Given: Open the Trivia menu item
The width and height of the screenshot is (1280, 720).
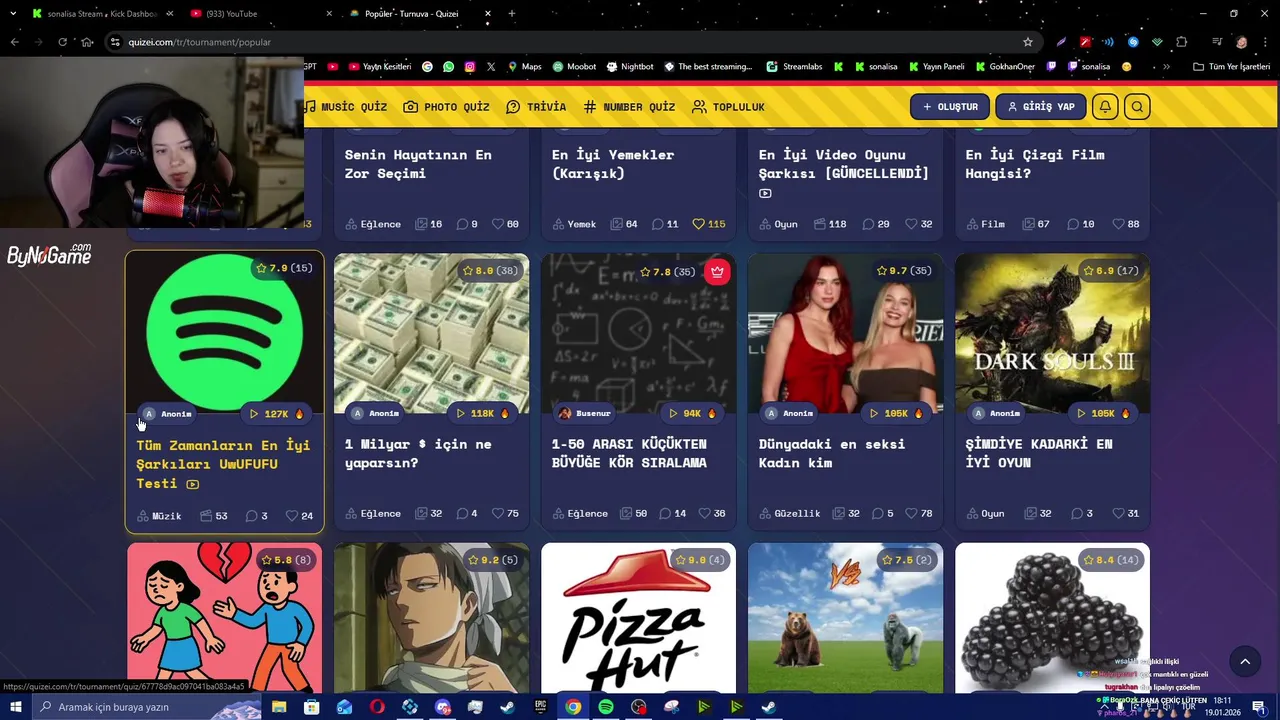Looking at the screenshot, I should (536, 107).
